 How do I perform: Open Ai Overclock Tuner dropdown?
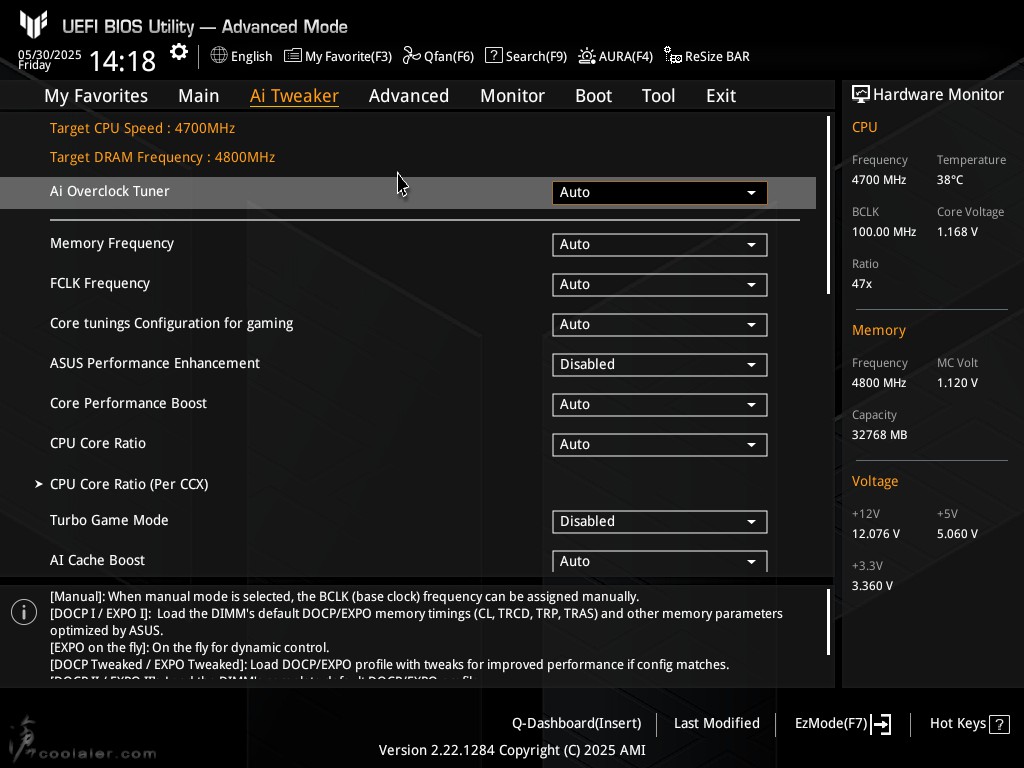click(x=660, y=193)
